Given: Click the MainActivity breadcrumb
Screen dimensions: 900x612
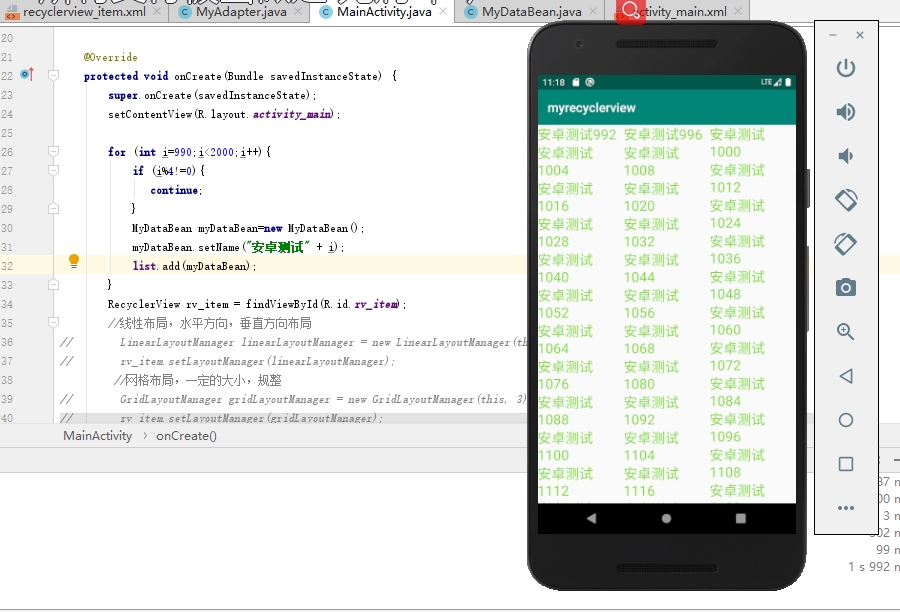Looking at the screenshot, I should (x=97, y=436).
